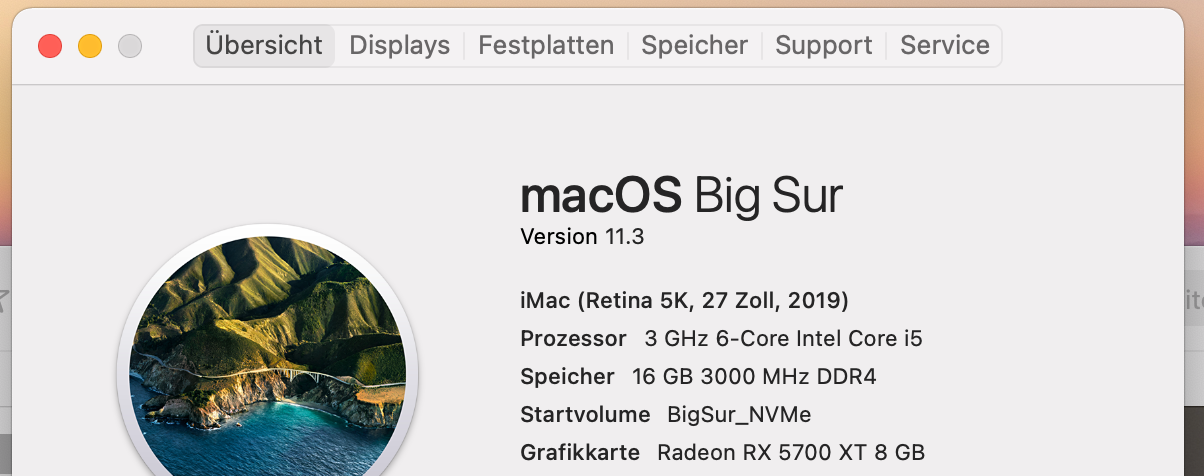
Task: Minimize window using the yellow button
Action: pyautogui.click(x=90, y=46)
